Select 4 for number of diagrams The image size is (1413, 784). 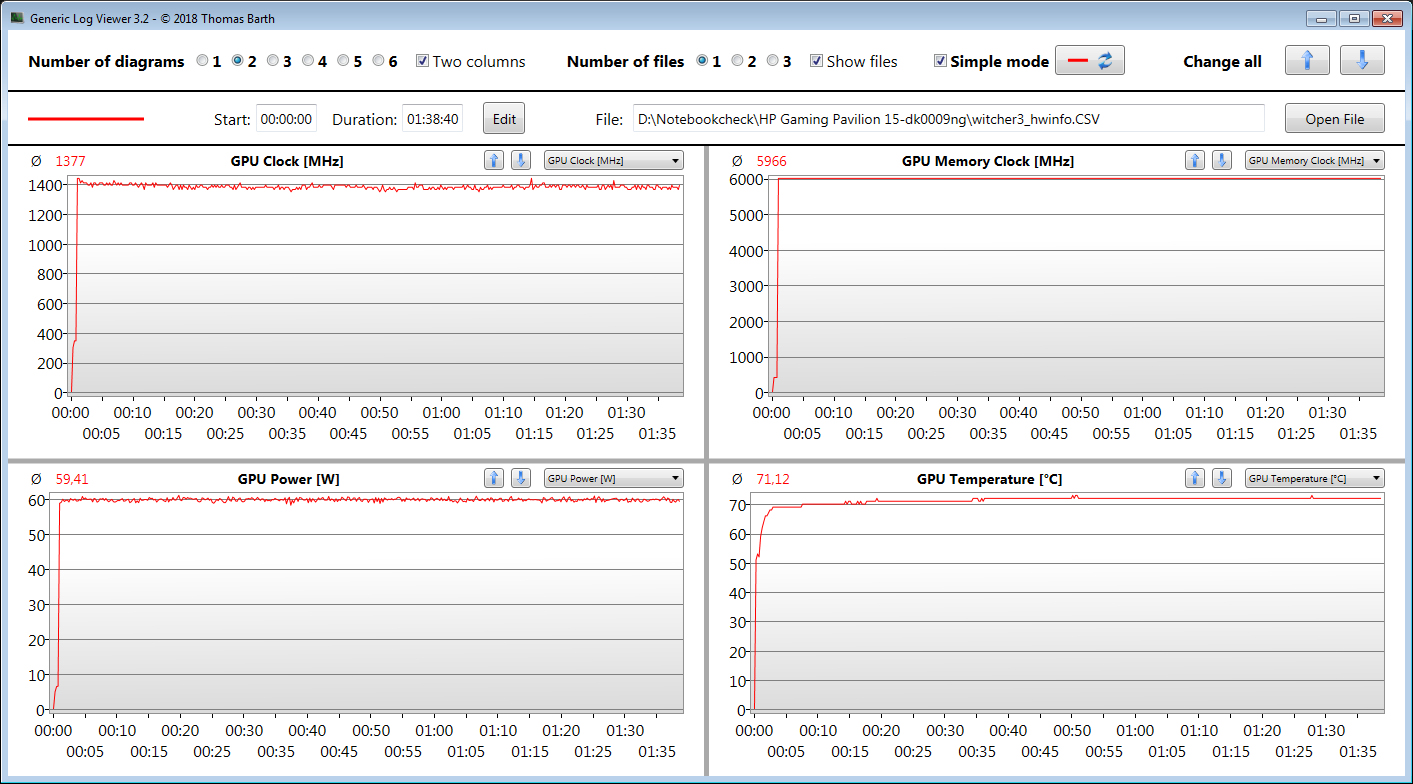coord(308,61)
